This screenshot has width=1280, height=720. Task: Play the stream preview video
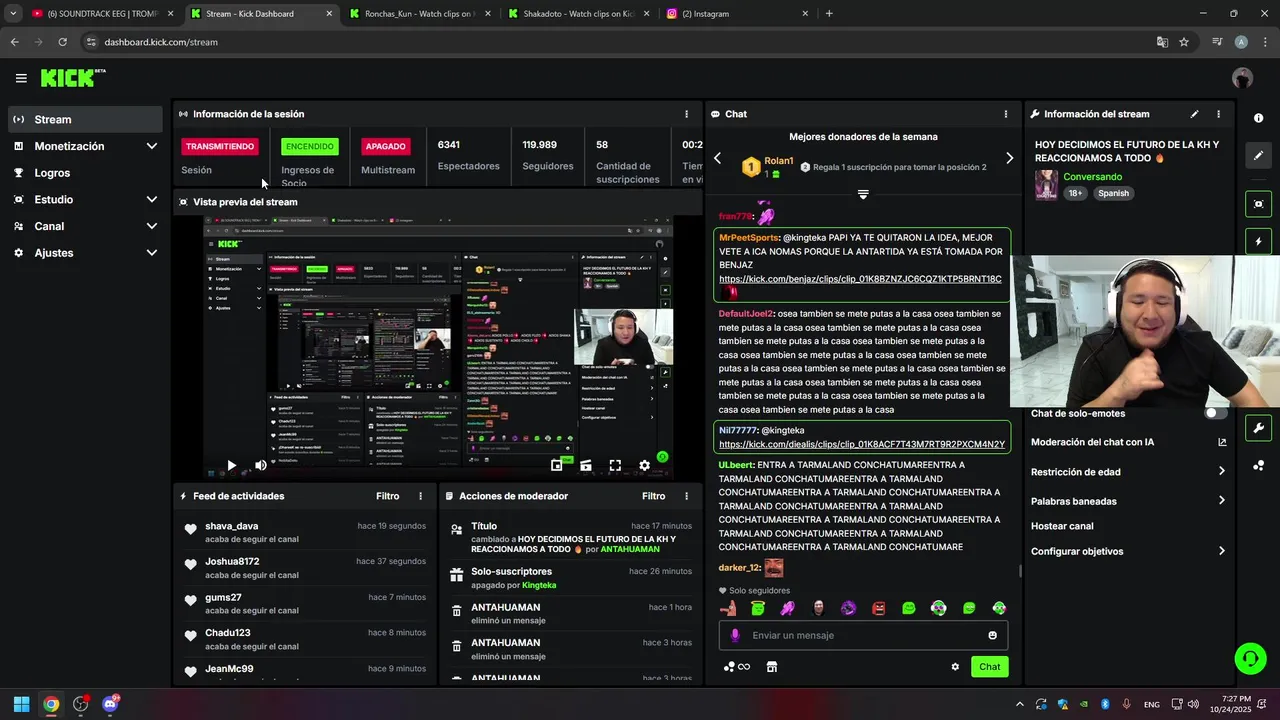(x=231, y=465)
